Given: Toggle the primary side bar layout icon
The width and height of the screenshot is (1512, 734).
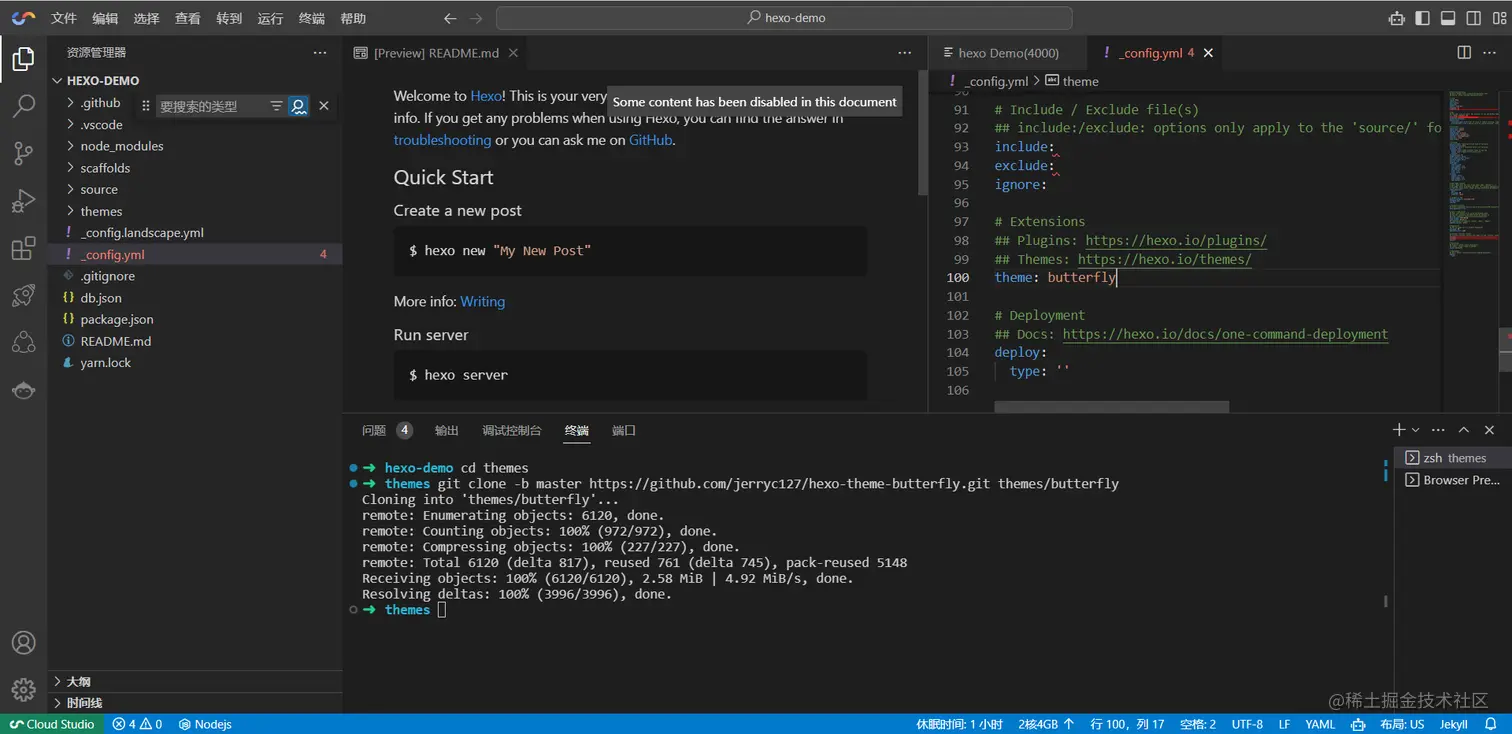Looking at the screenshot, I should click(1422, 18).
